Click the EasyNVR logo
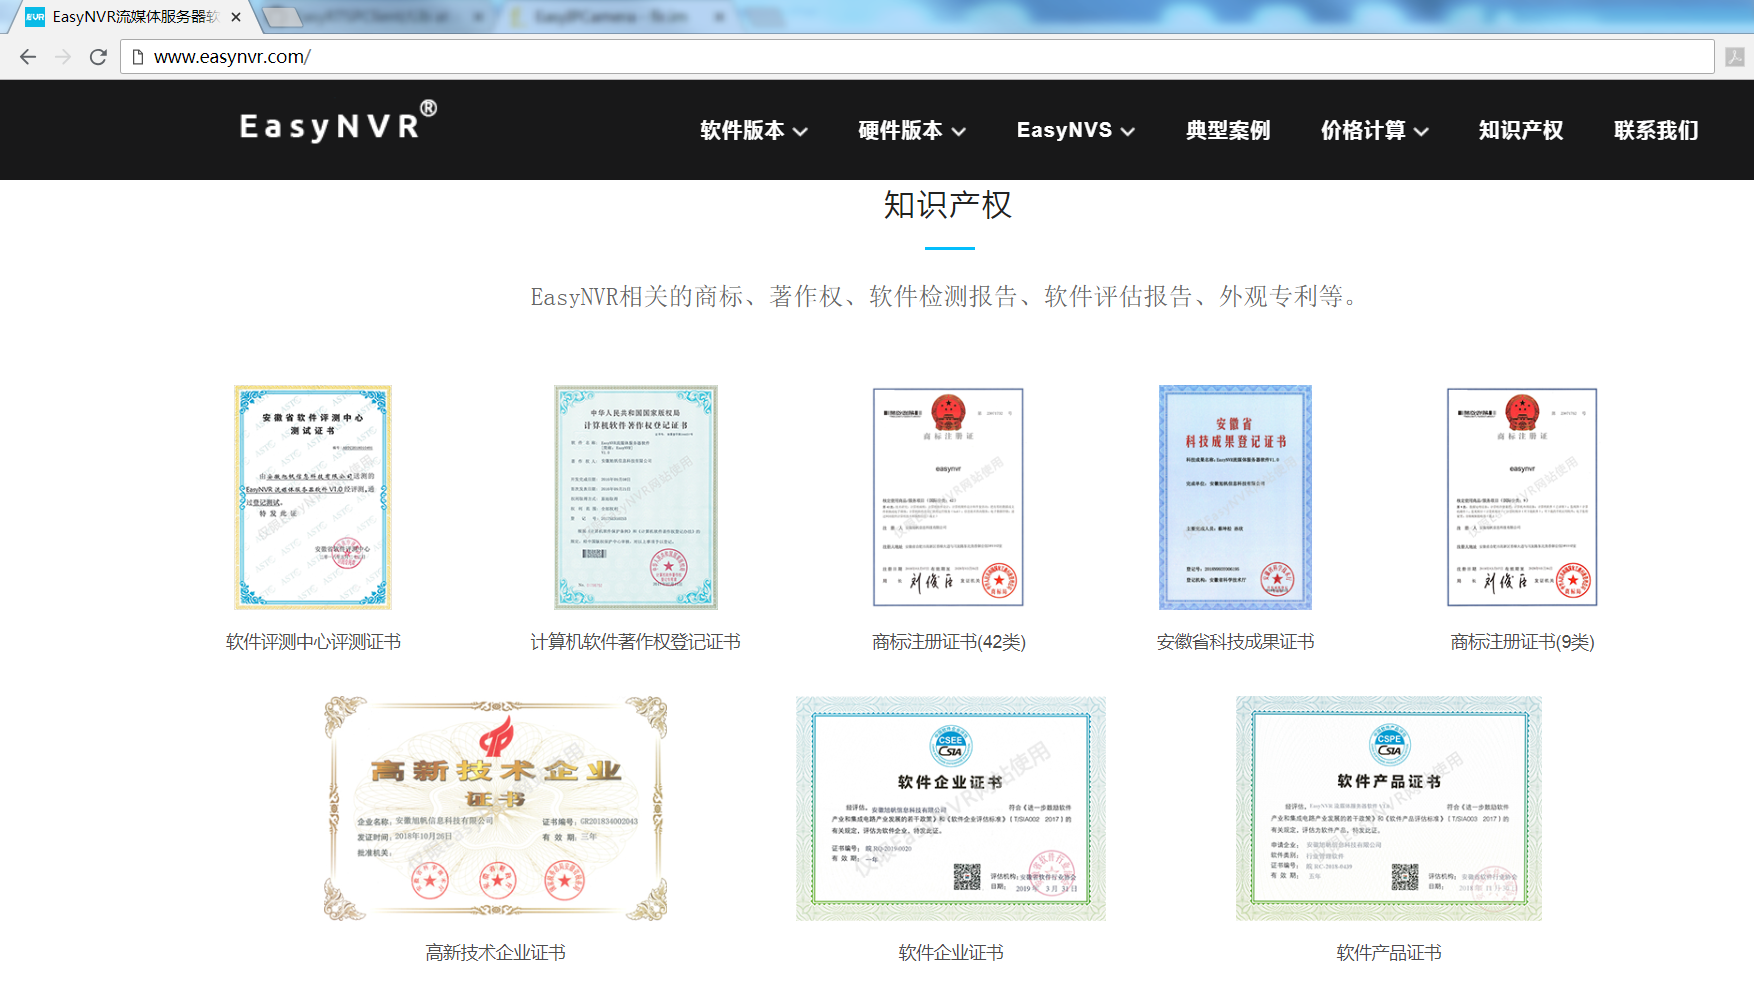 (338, 123)
